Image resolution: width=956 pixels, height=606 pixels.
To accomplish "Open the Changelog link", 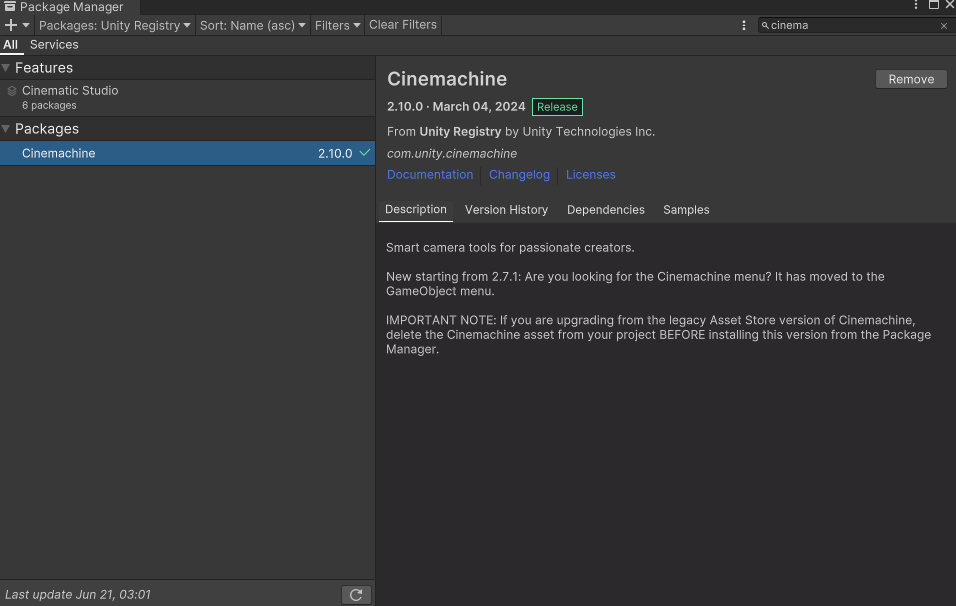I will click(519, 174).
